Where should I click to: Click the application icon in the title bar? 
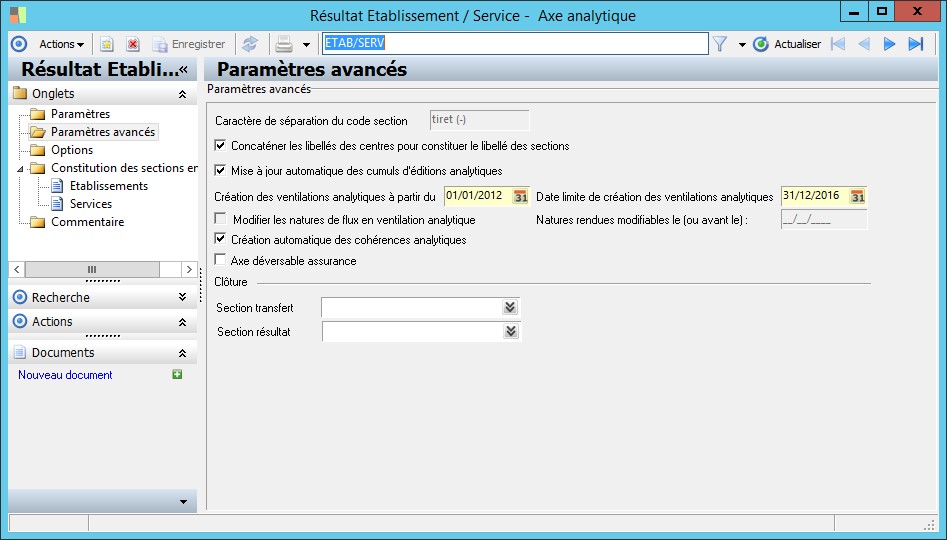pos(18,15)
